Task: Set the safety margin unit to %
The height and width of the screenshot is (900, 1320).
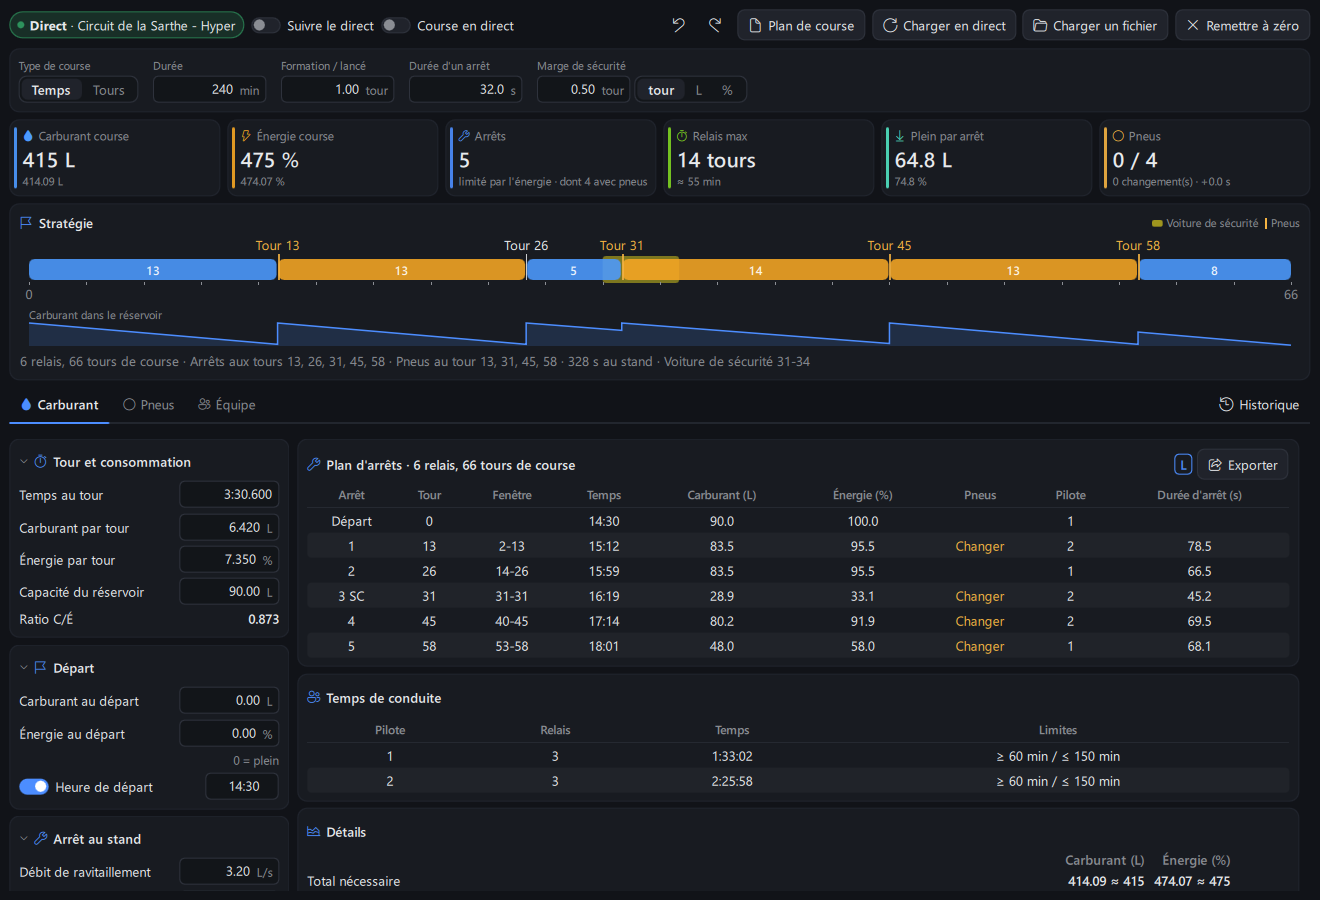Action: [727, 90]
